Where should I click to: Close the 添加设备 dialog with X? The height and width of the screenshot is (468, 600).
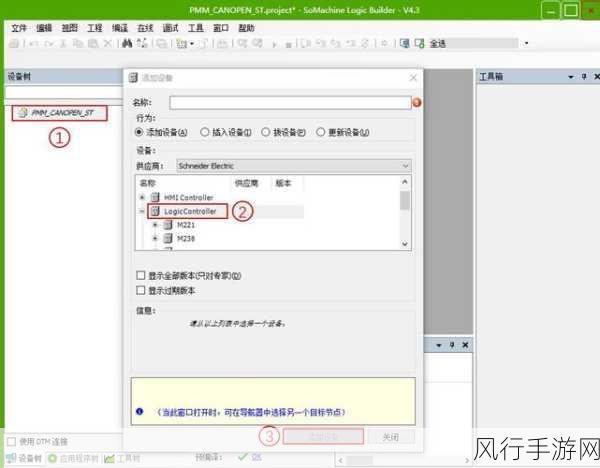click(413, 78)
